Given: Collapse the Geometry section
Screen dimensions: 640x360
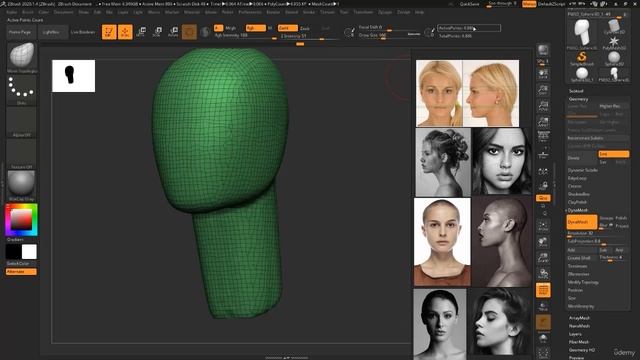Looking at the screenshot, I should tap(578, 99).
